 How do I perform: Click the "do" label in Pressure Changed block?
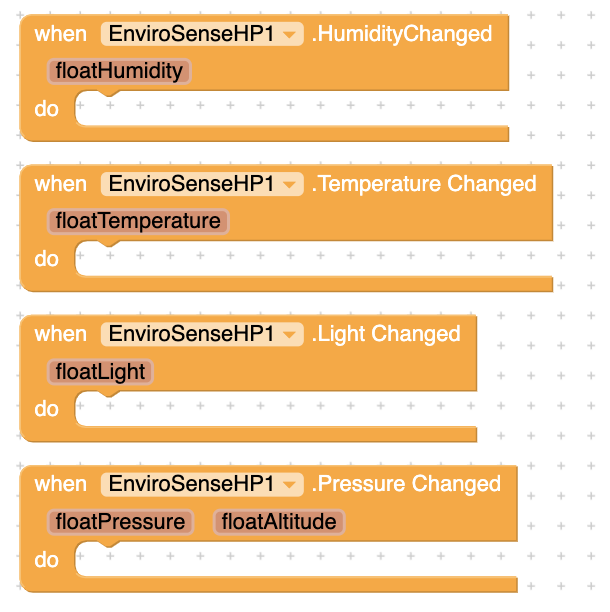47,560
